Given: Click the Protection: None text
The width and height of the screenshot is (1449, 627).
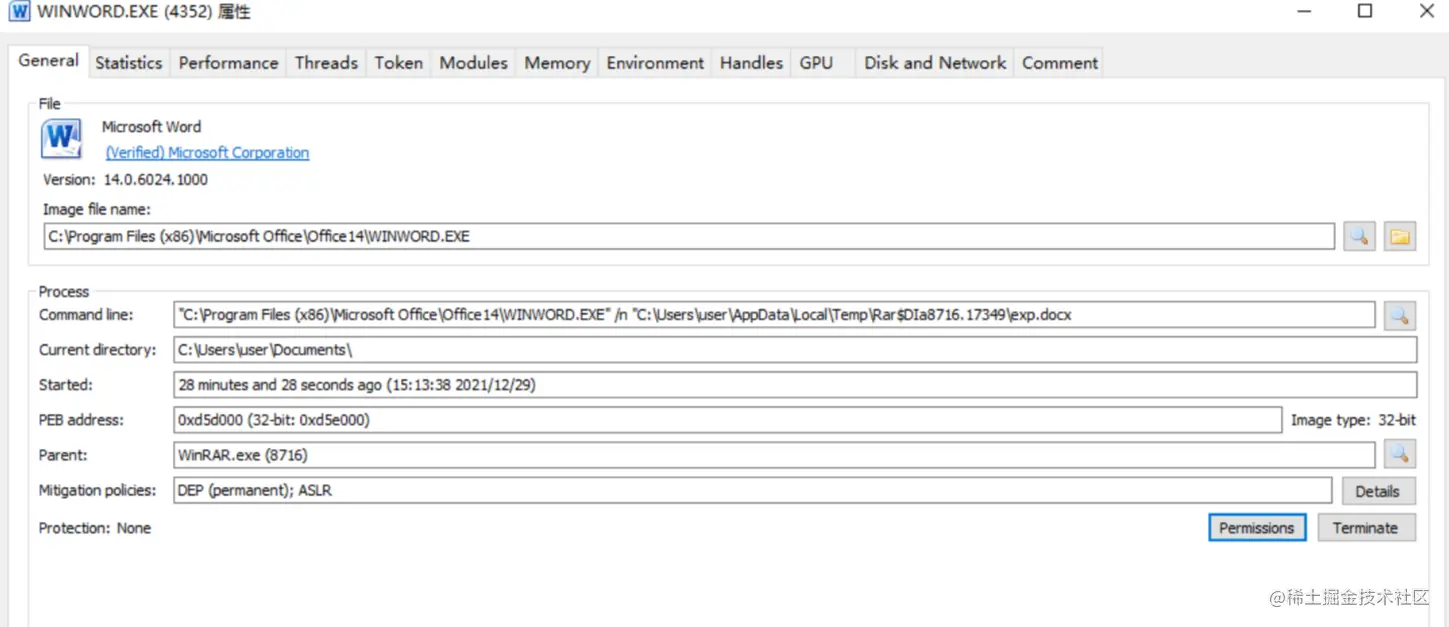Looking at the screenshot, I should 95,528.
